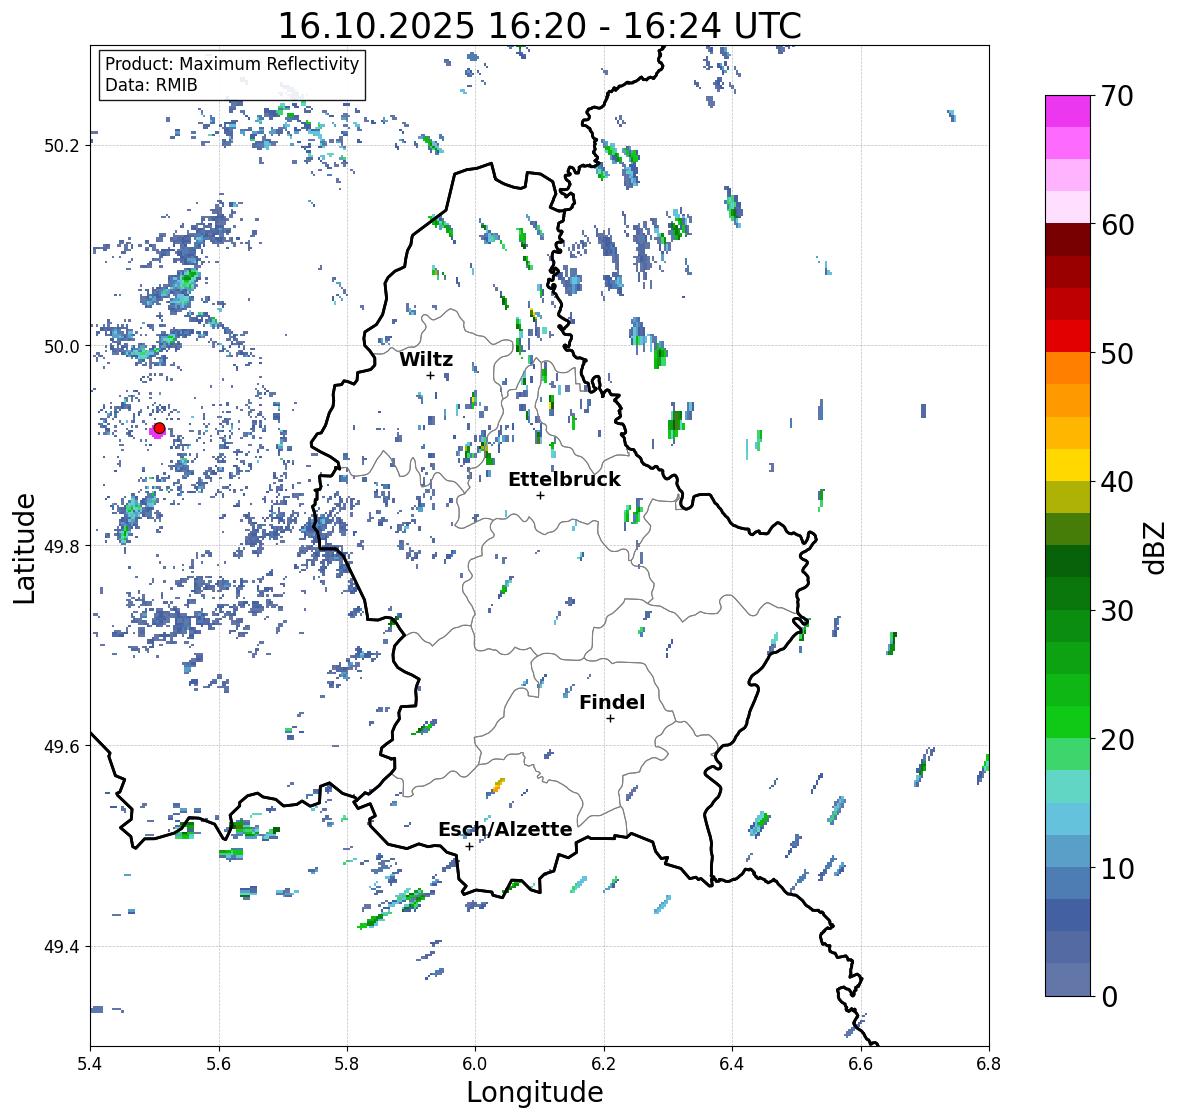Click the yellow swatch at 40 dBZ

tap(1068, 465)
